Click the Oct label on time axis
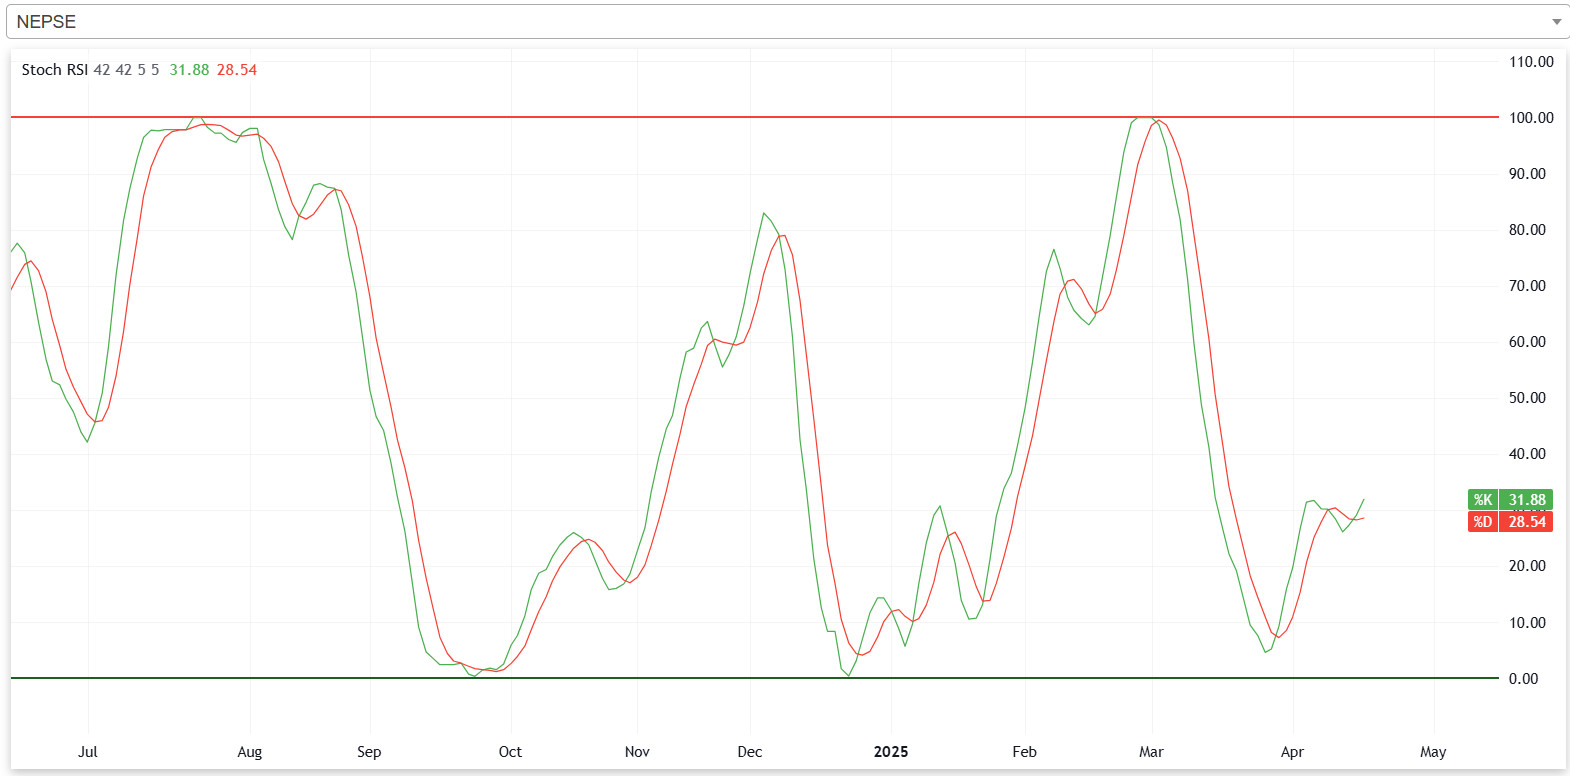The width and height of the screenshot is (1570, 776). point(510,752)
